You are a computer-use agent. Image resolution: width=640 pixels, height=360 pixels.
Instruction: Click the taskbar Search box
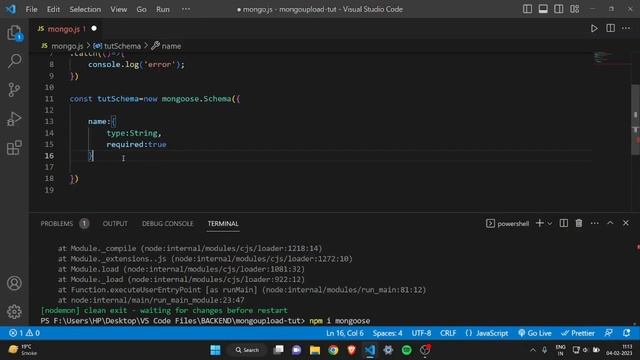247,350
